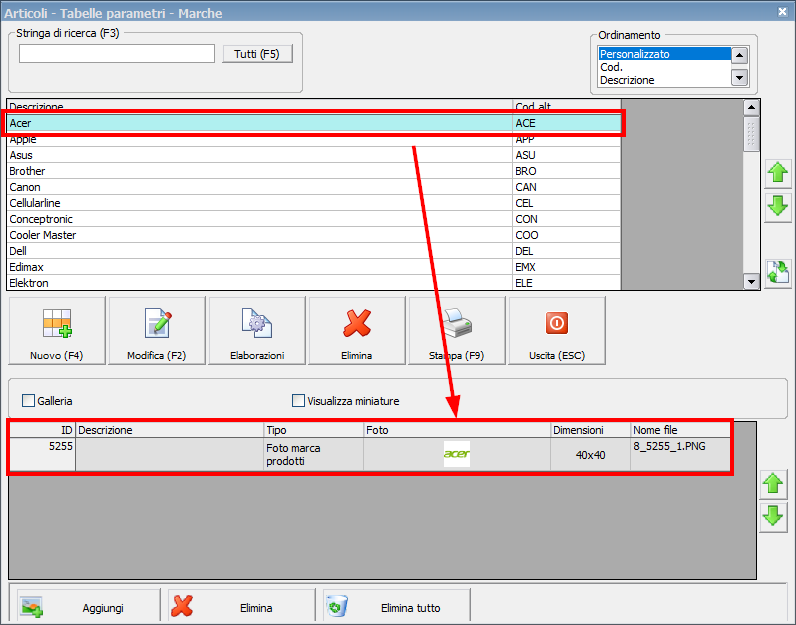
Task: Move brand down with green arrow
Action: [x=778, y=207]
